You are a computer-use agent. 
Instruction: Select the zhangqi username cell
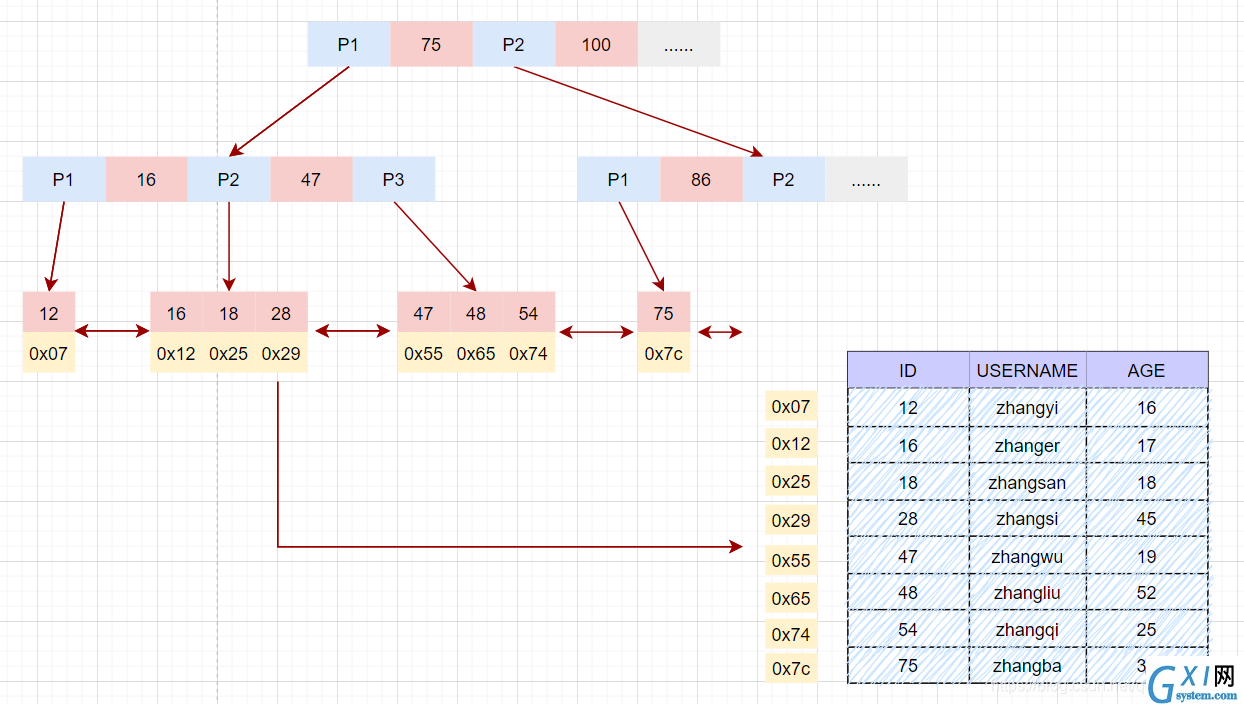tap(1027, 629)
